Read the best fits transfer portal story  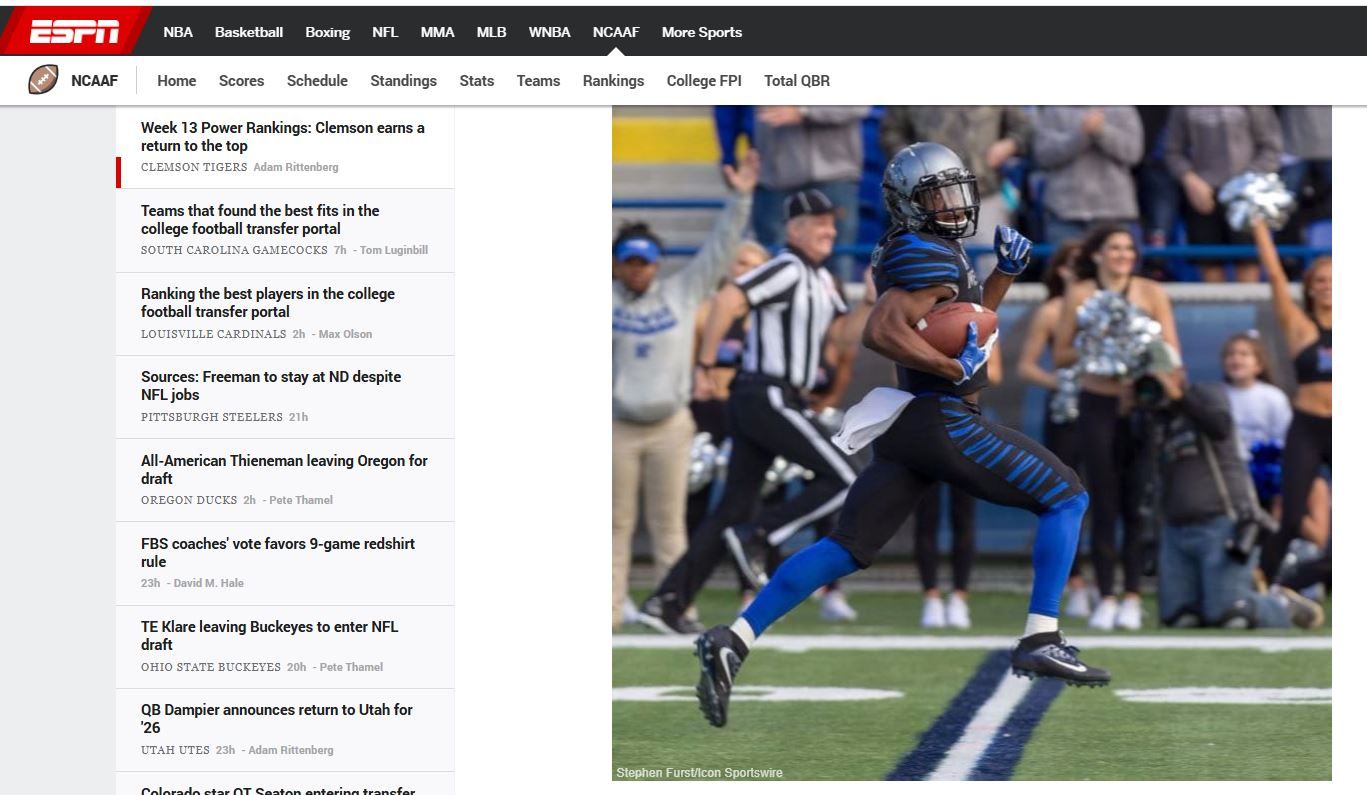pyautogui.click(x=260, y=220)
